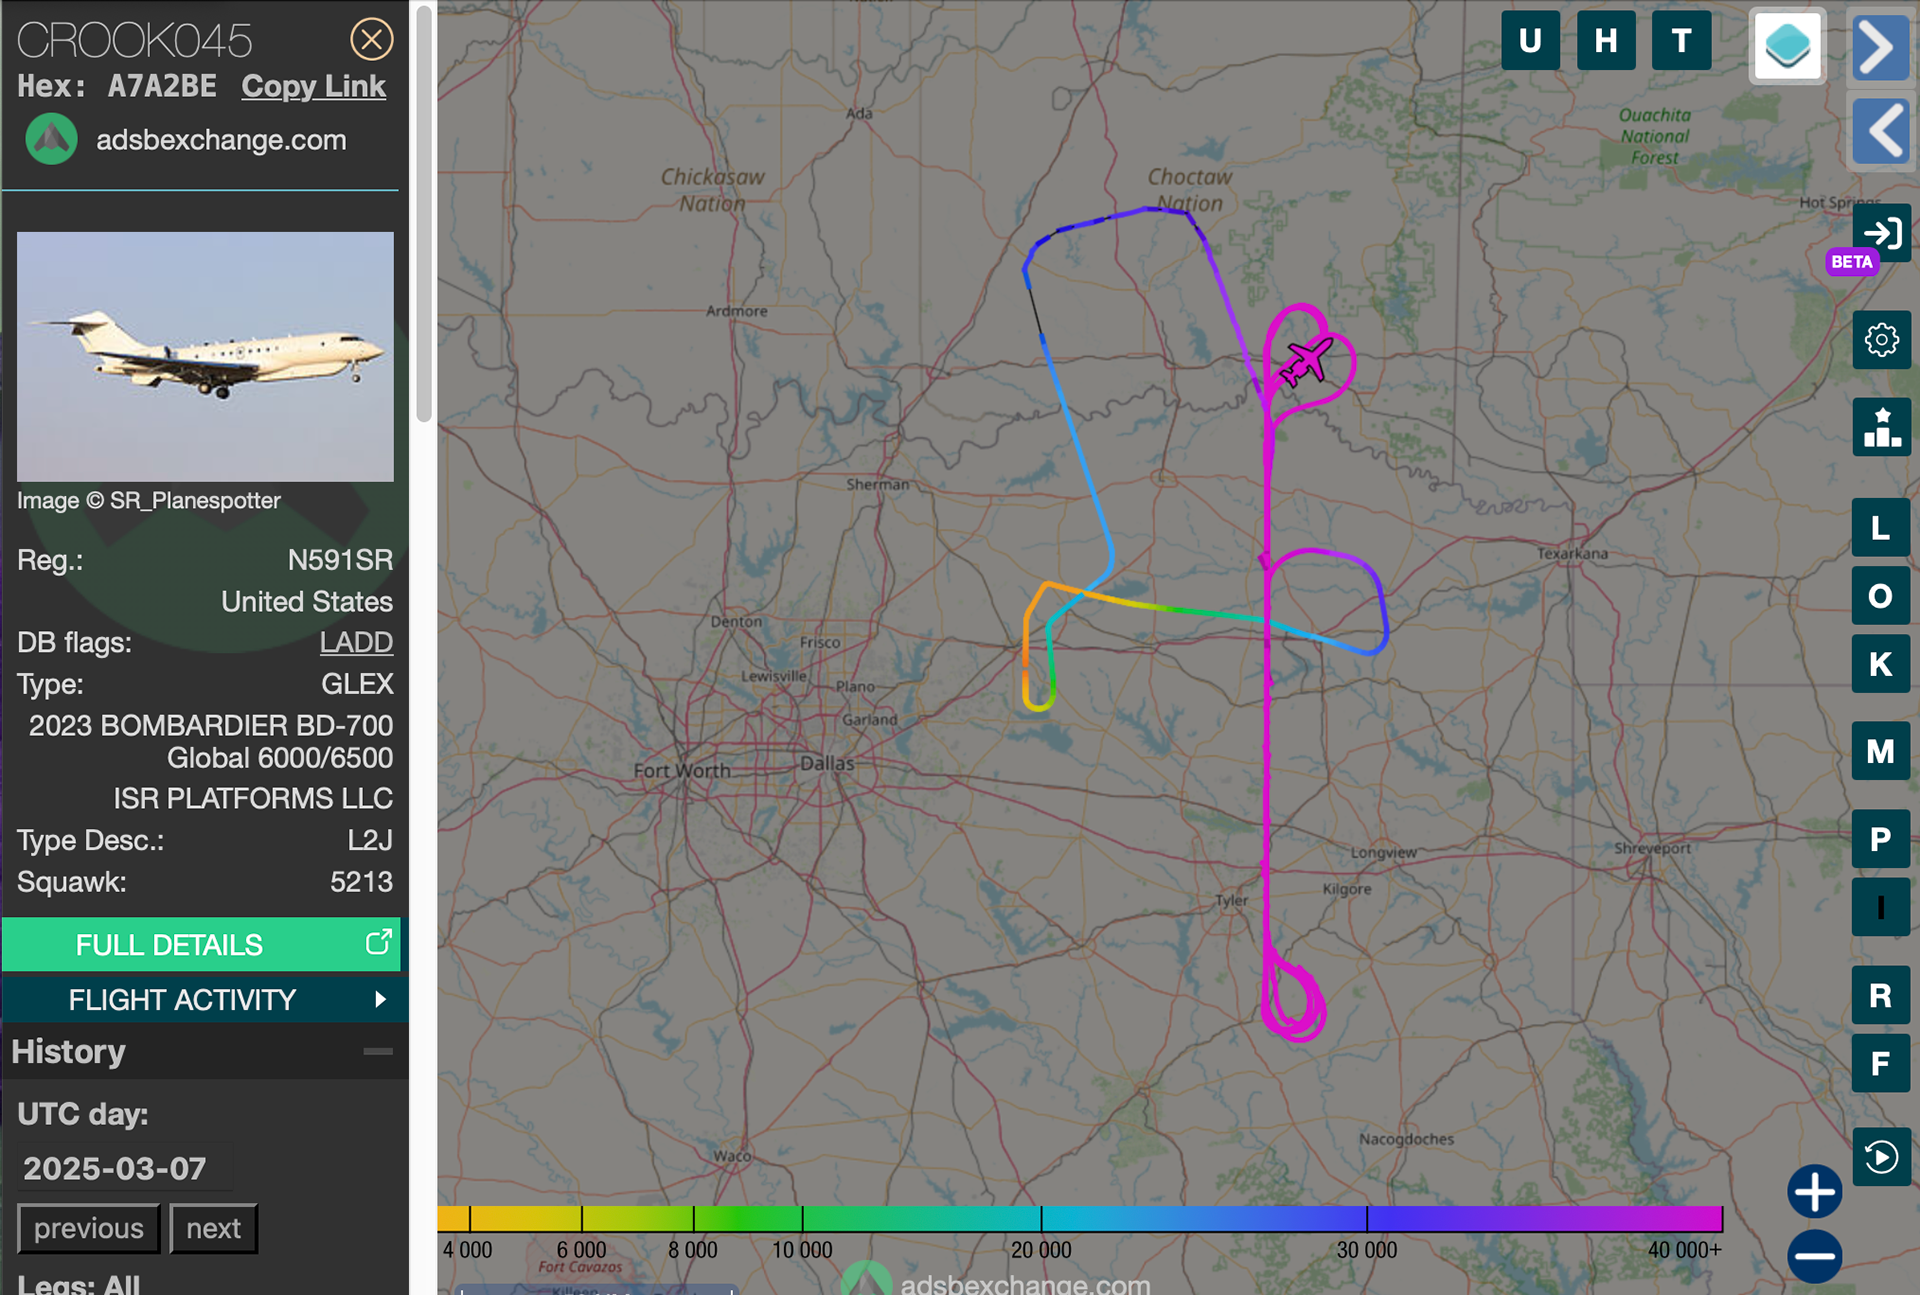Select the squawk value 5213
Viewport: 1920px width, 1295px height.
[x=361, y=882]
